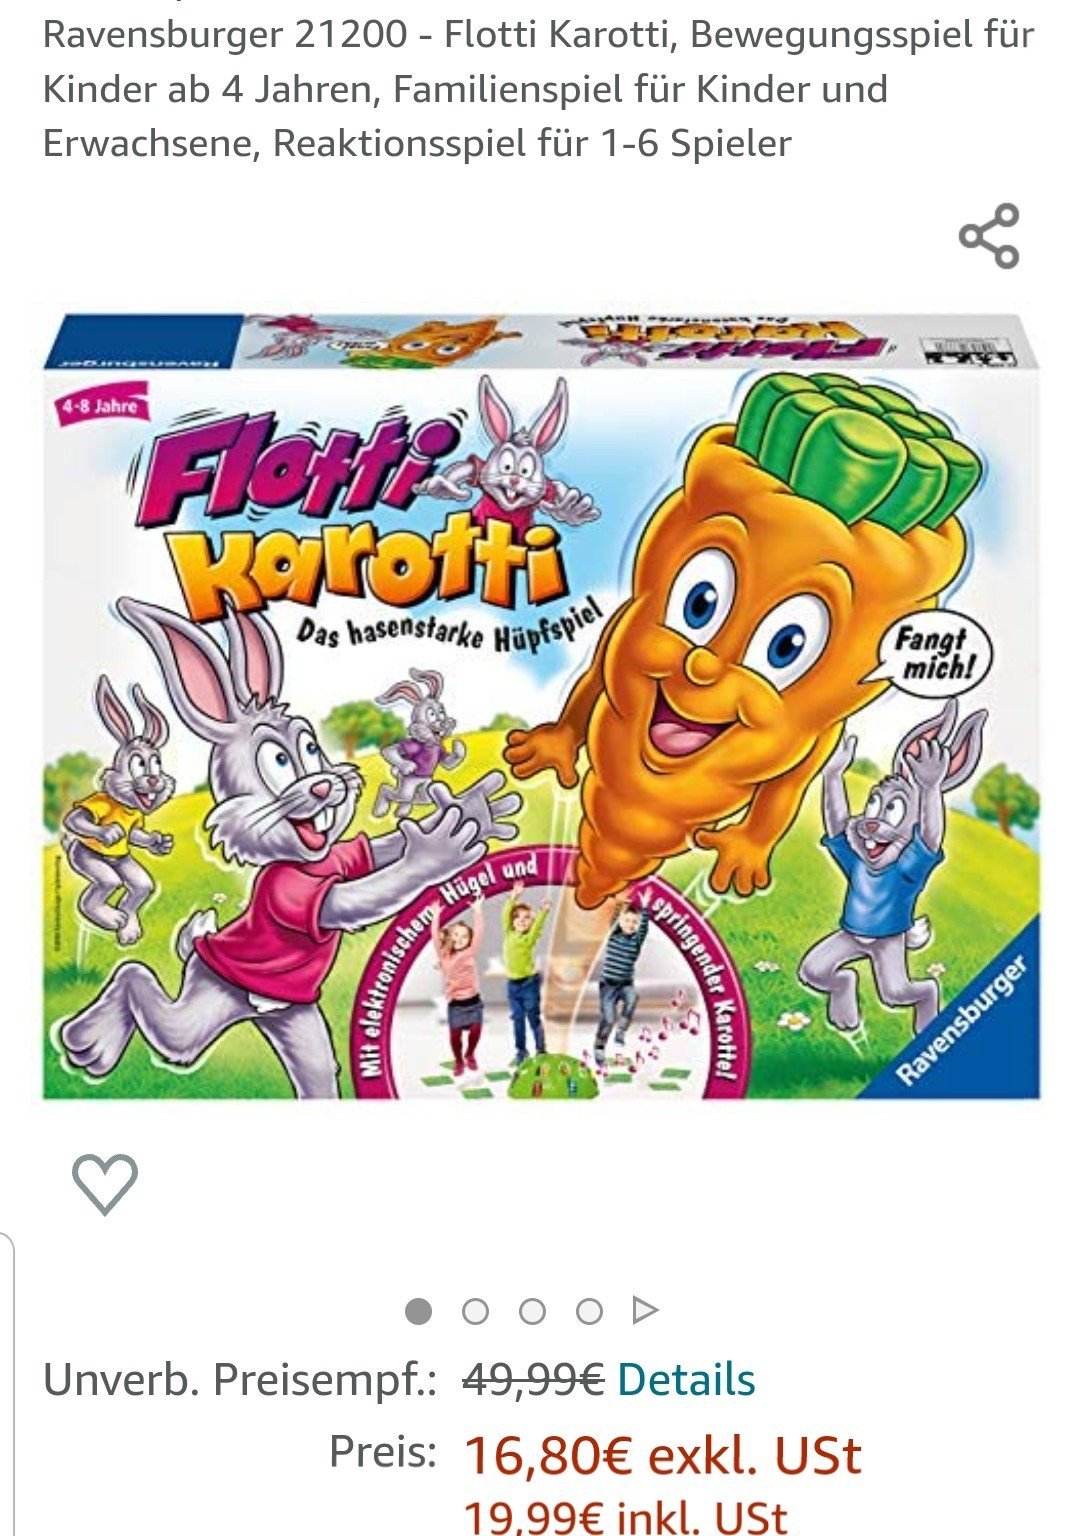Switch to the second product image dot

(475, 1310)
